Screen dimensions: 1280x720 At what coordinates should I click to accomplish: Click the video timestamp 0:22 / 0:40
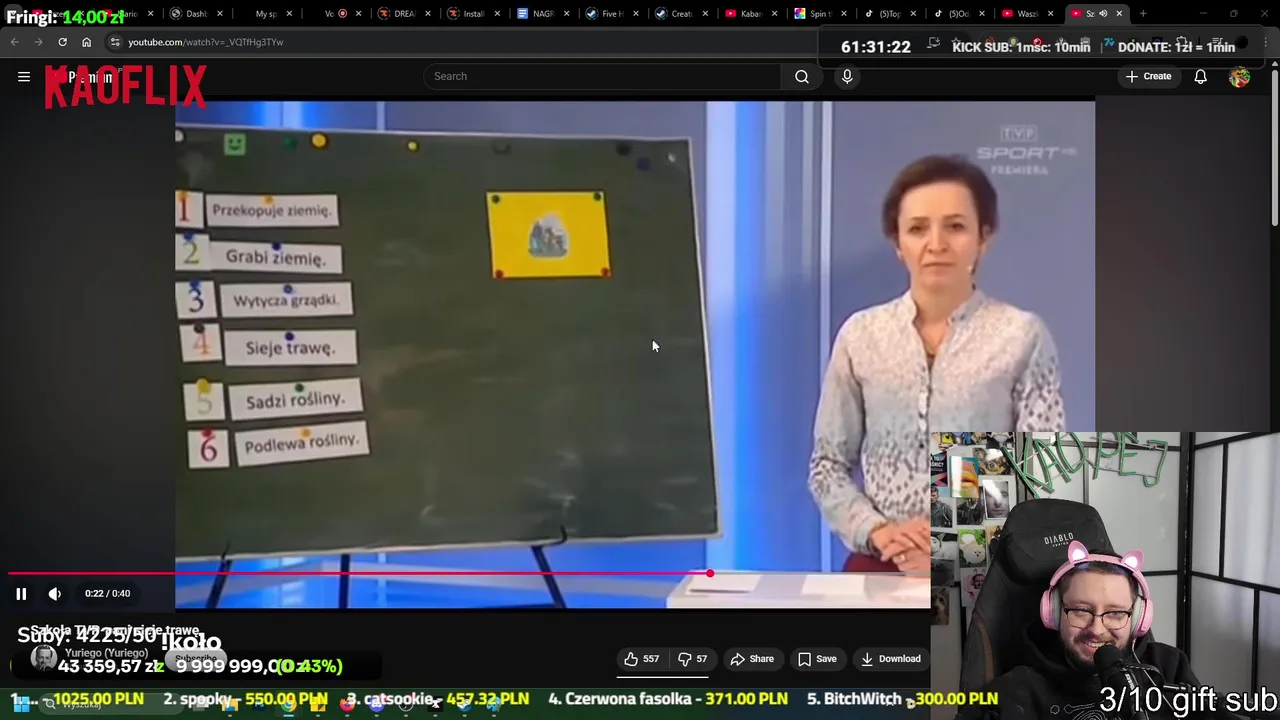point(107,594)
